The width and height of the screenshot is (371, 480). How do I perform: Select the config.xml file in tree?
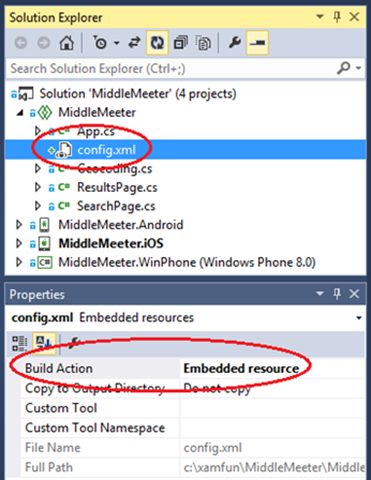(106, 150)
